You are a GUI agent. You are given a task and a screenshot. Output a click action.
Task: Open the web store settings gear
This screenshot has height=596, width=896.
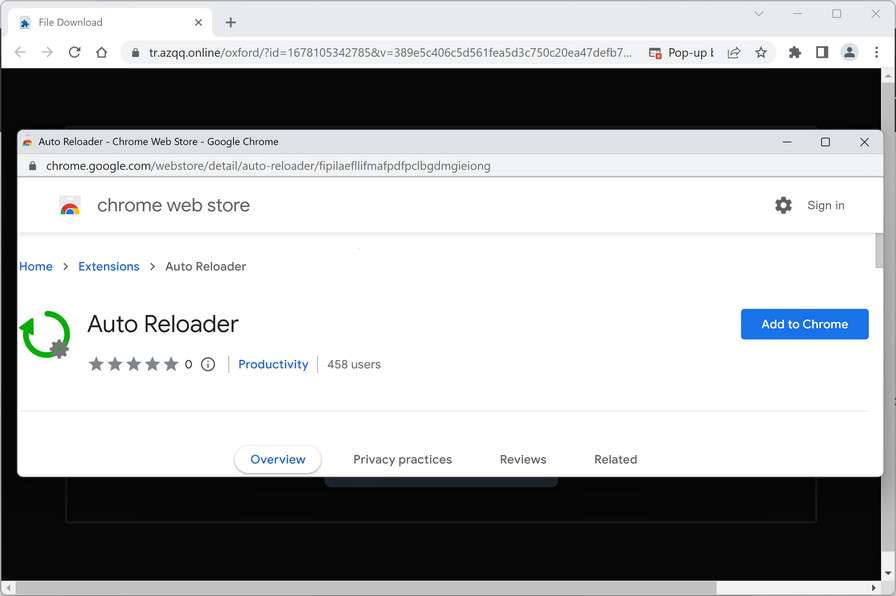click(x=783, y=205)
